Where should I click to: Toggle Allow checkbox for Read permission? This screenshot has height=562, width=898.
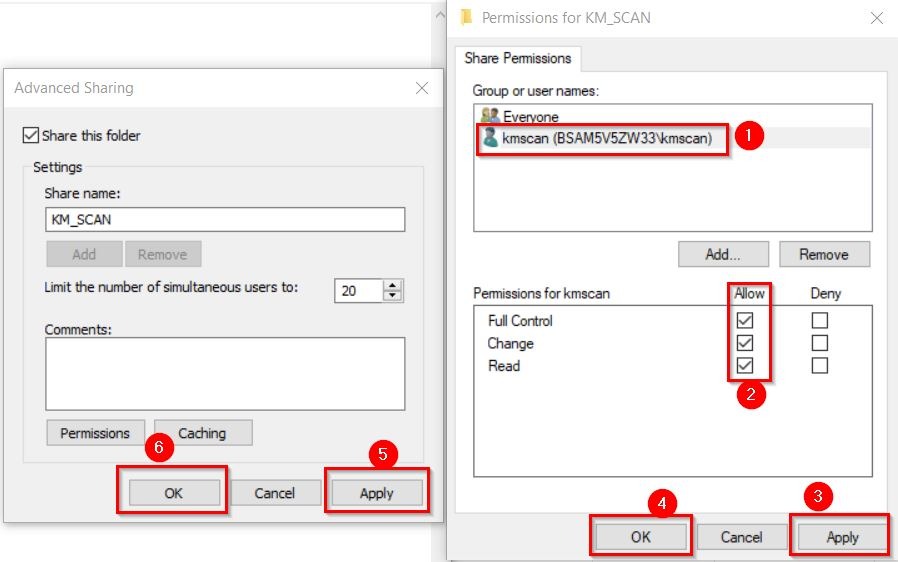coord(744,366)
